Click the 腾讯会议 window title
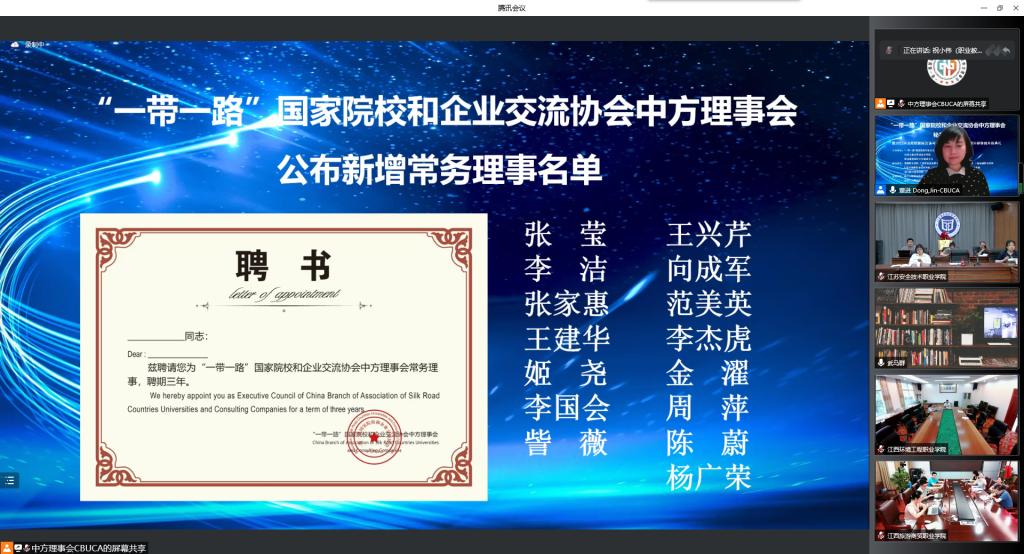1024x554 pixels. pos(511,8)
